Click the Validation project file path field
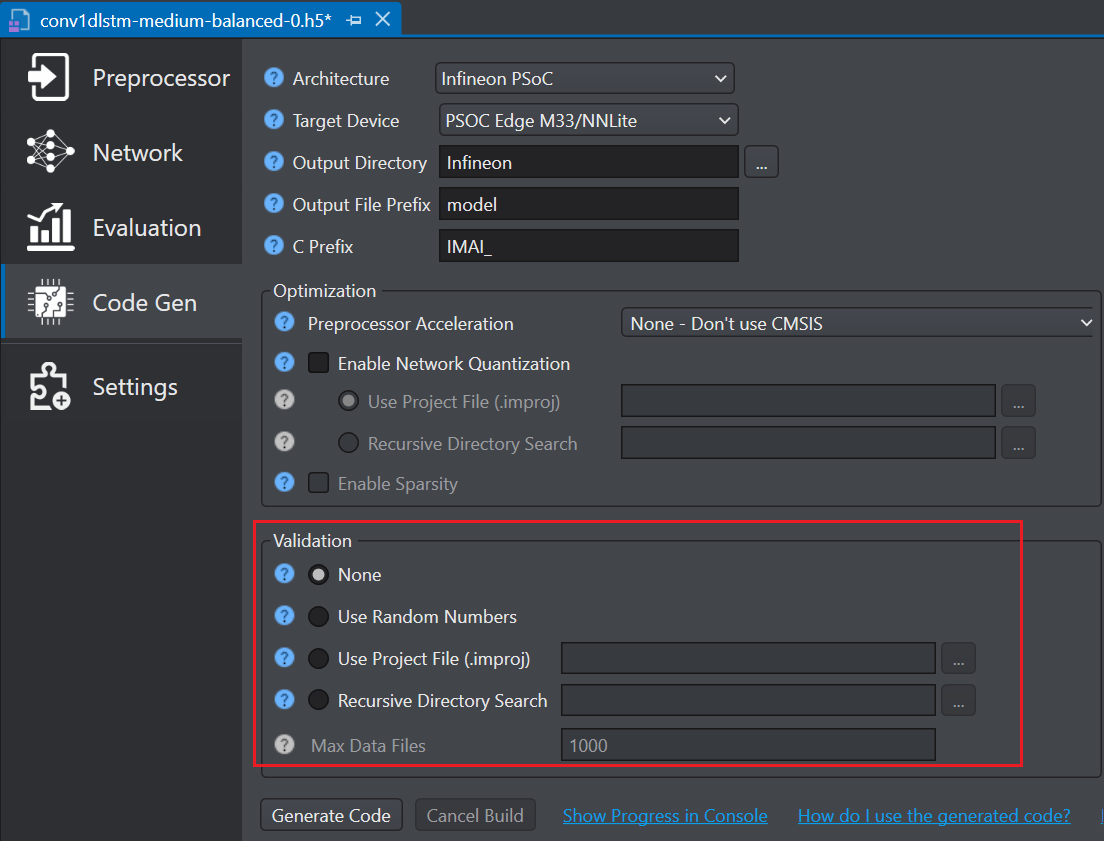The width and height of the screenshot is (1104, 841). 748,659
